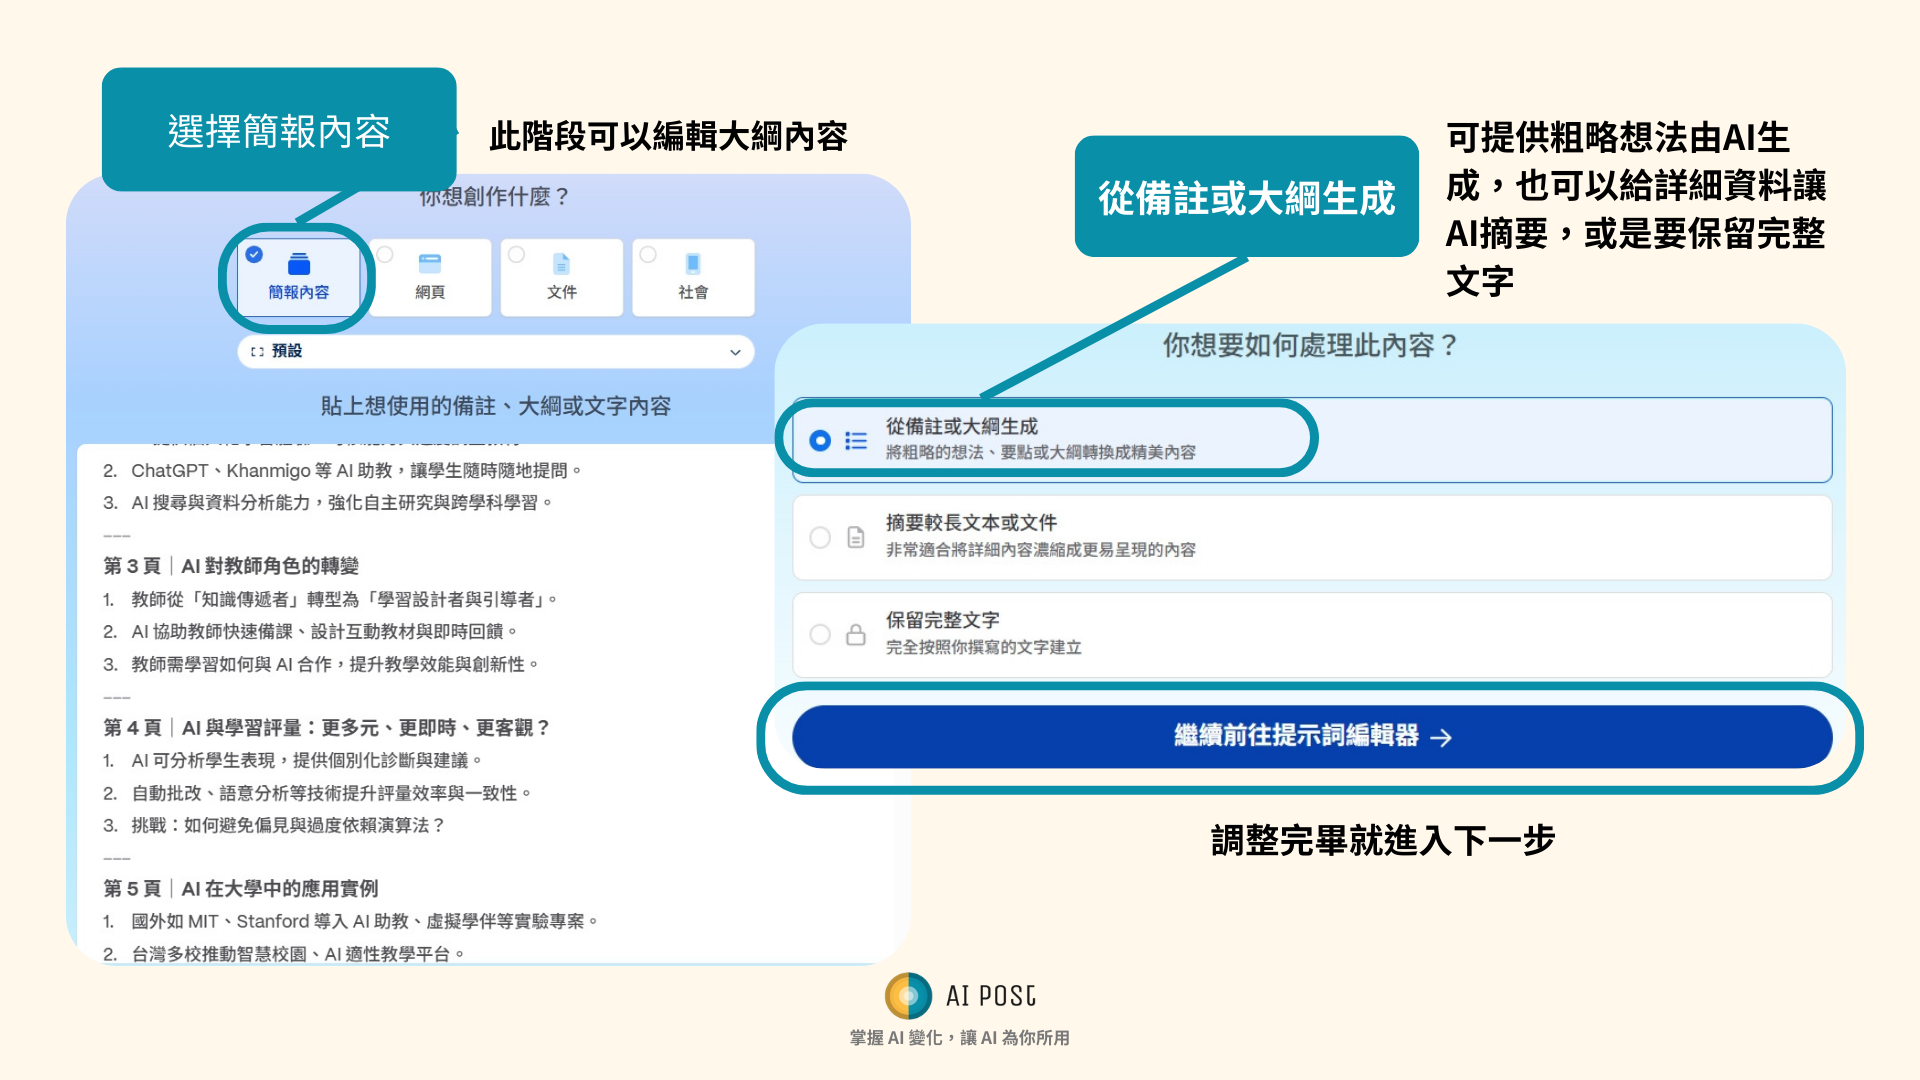
Task: Click the 社會 social mobile icon
Action: coord(693,264)
